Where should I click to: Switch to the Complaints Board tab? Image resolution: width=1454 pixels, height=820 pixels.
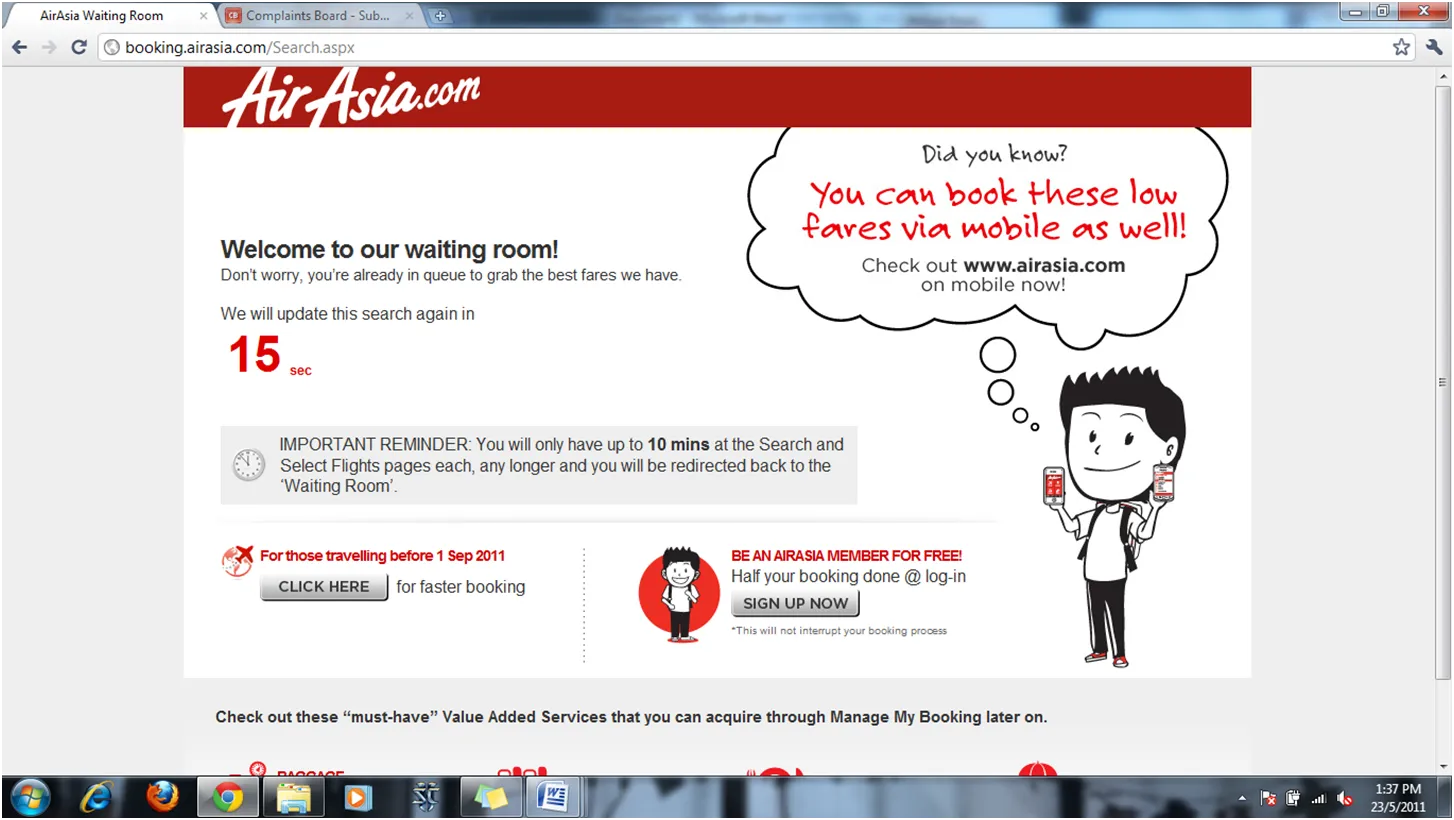click(x=318, y=16)
